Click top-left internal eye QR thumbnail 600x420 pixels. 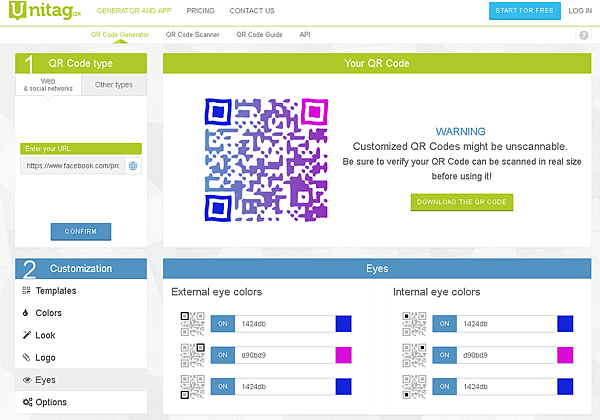tap(414, 324)
